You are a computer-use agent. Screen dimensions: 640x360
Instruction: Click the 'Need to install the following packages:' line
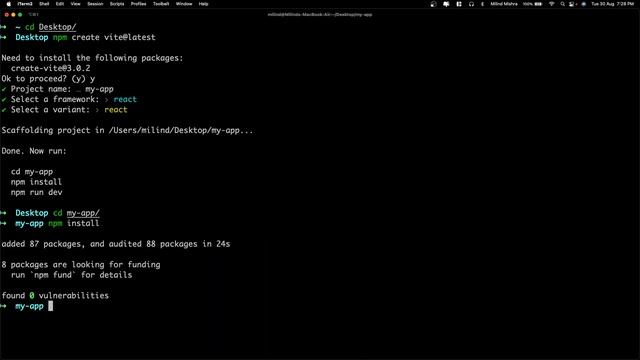tap(92, 58)
